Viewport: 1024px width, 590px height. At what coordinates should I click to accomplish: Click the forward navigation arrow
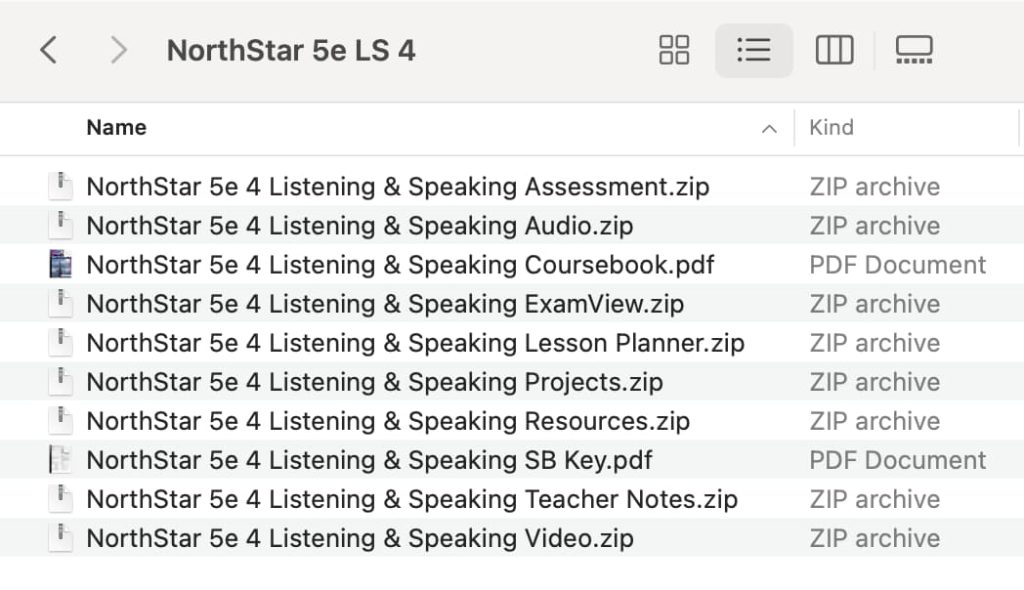click(x=117, y=49)
